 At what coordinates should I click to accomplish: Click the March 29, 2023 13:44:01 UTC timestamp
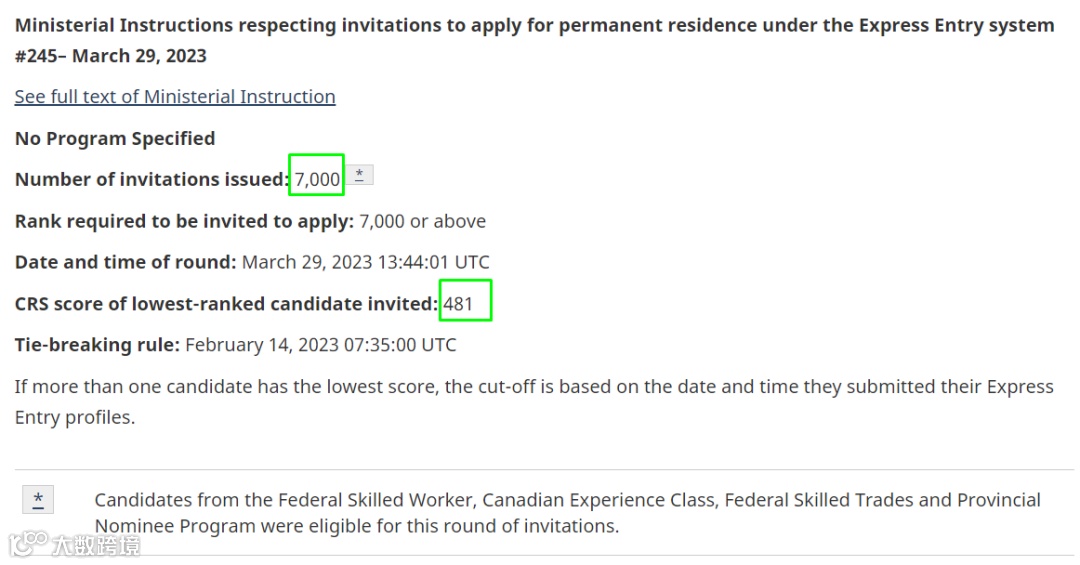pyautogui.click(x=366, y=262)
